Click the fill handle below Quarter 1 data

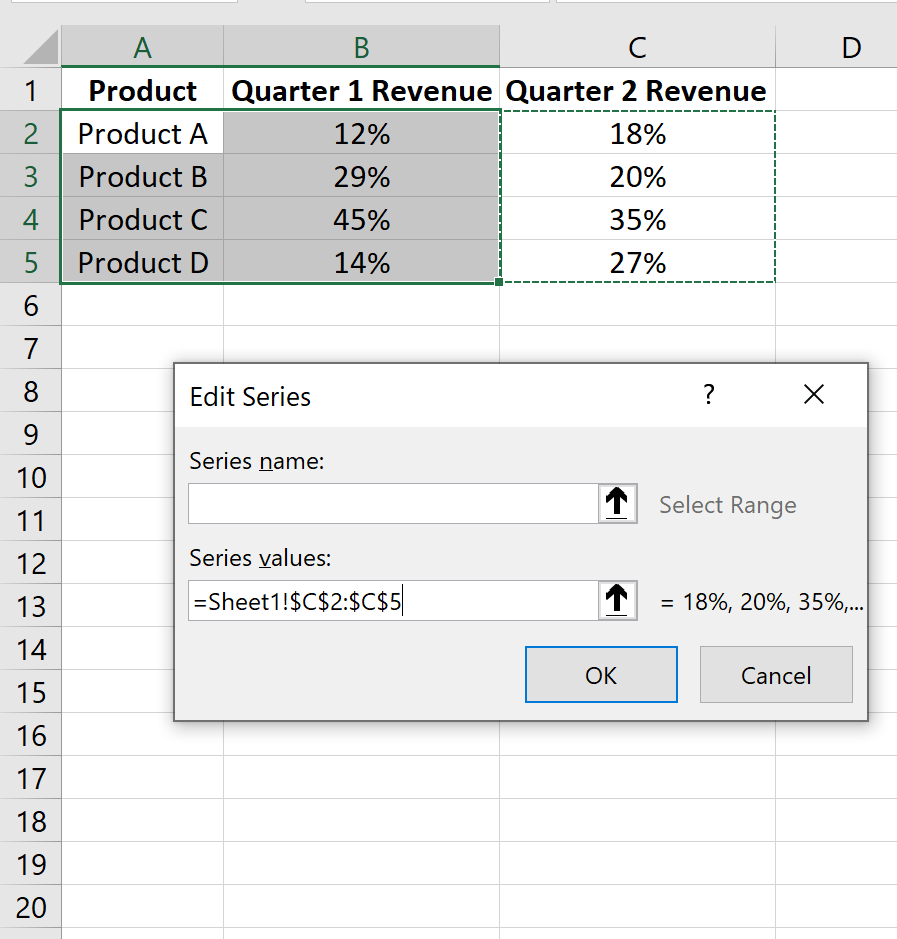(499, 282)
